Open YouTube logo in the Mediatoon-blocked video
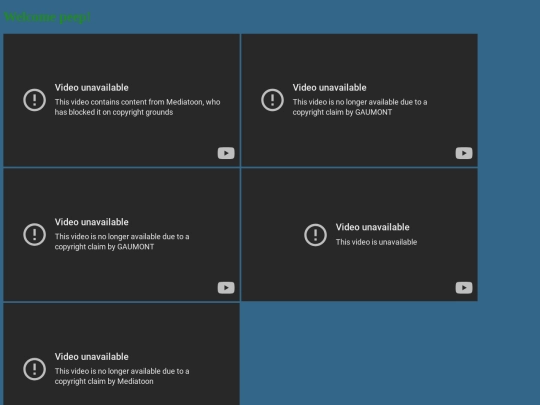This screenshot has width=540, height=405. (x=226, y=153)
